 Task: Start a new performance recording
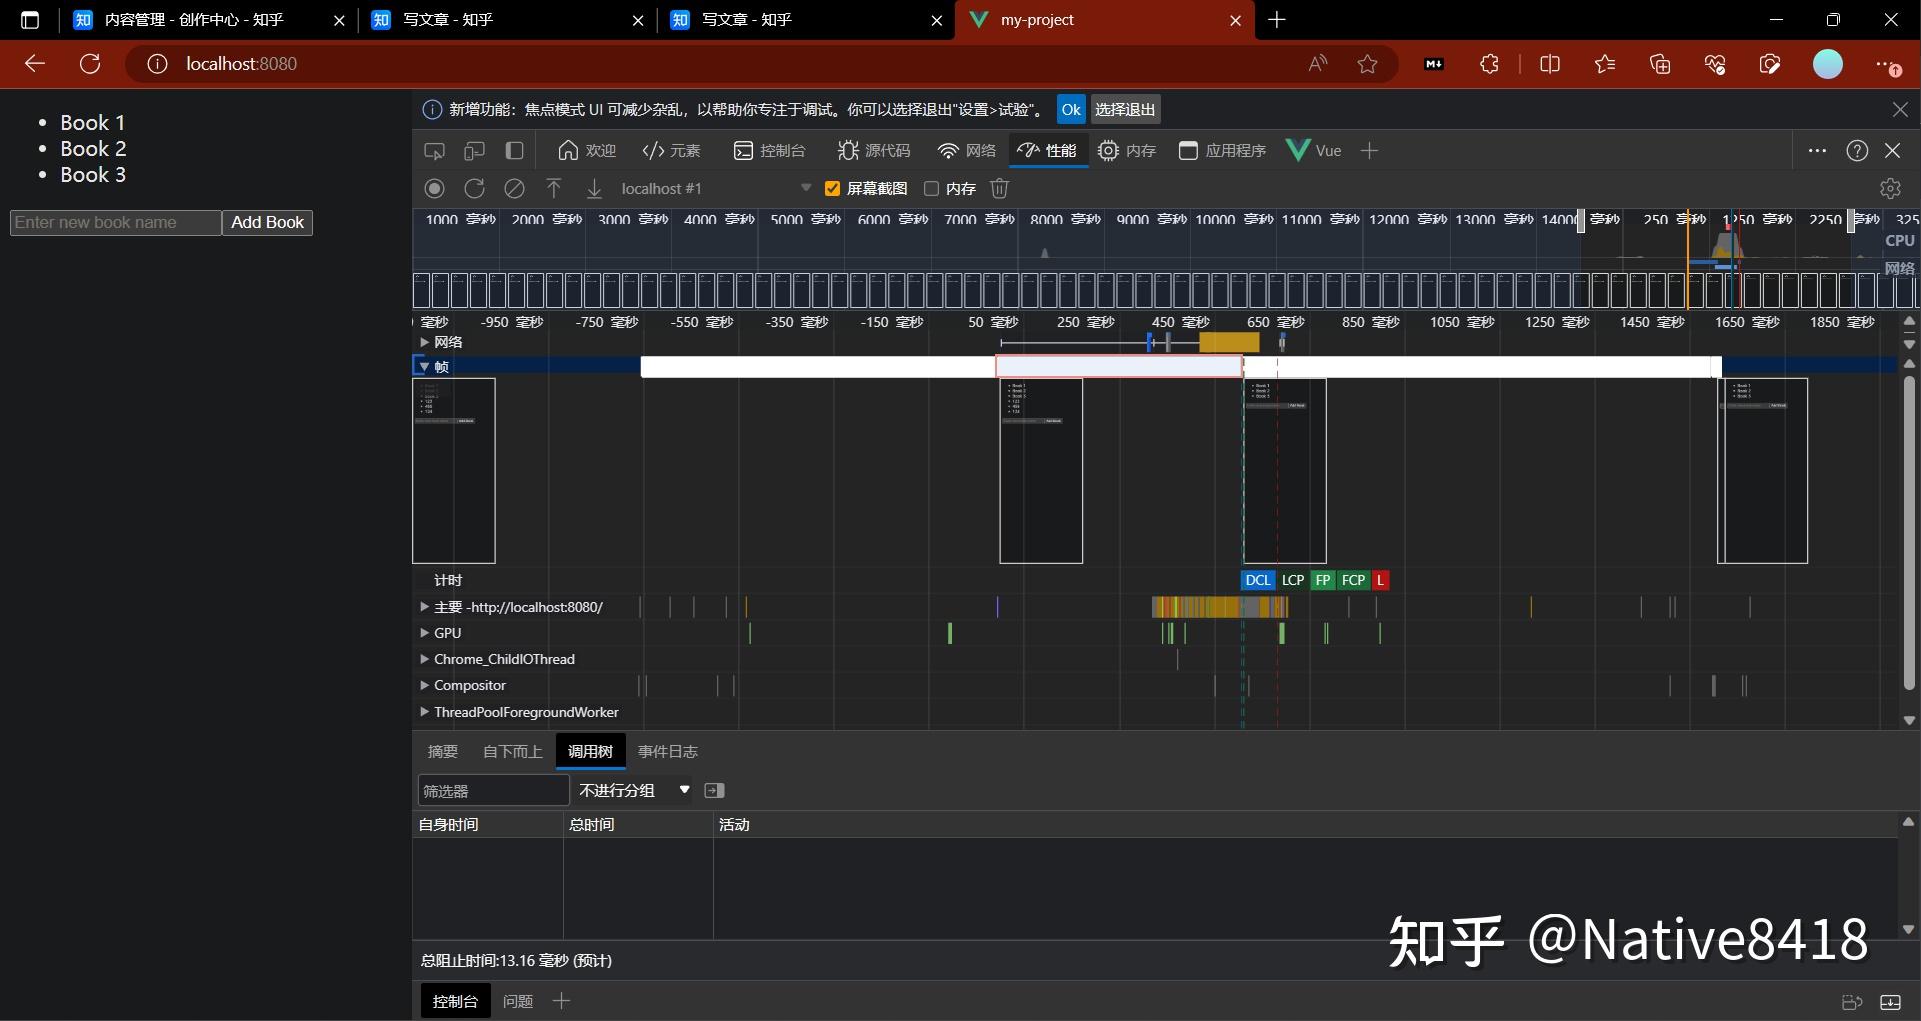434,188
